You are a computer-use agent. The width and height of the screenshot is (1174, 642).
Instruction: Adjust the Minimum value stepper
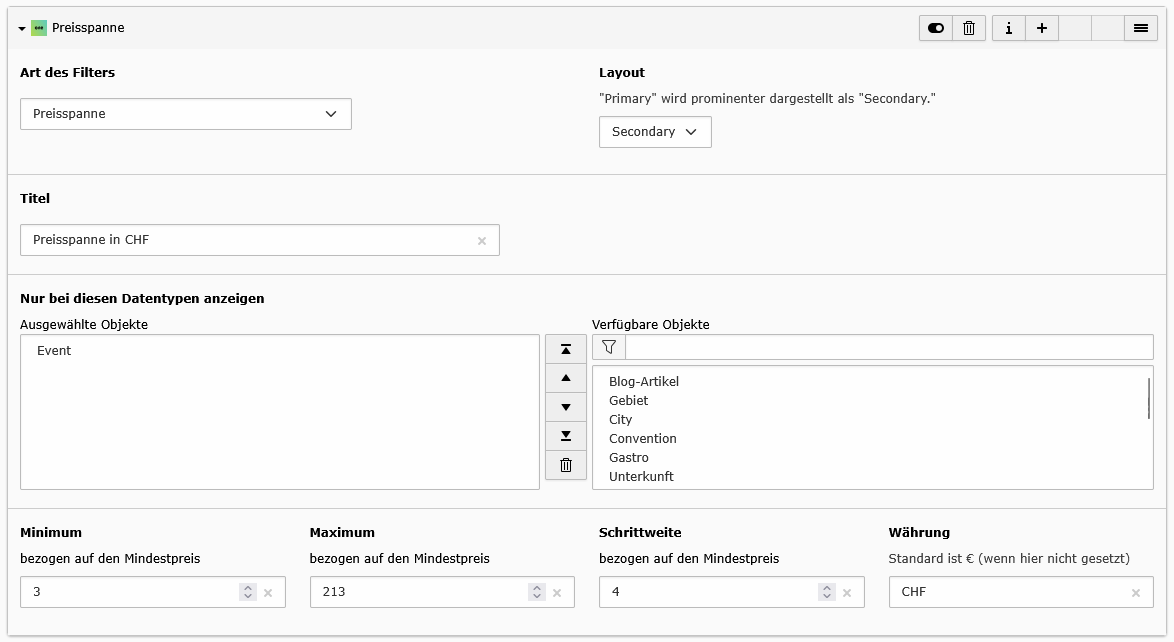(248, 592)
